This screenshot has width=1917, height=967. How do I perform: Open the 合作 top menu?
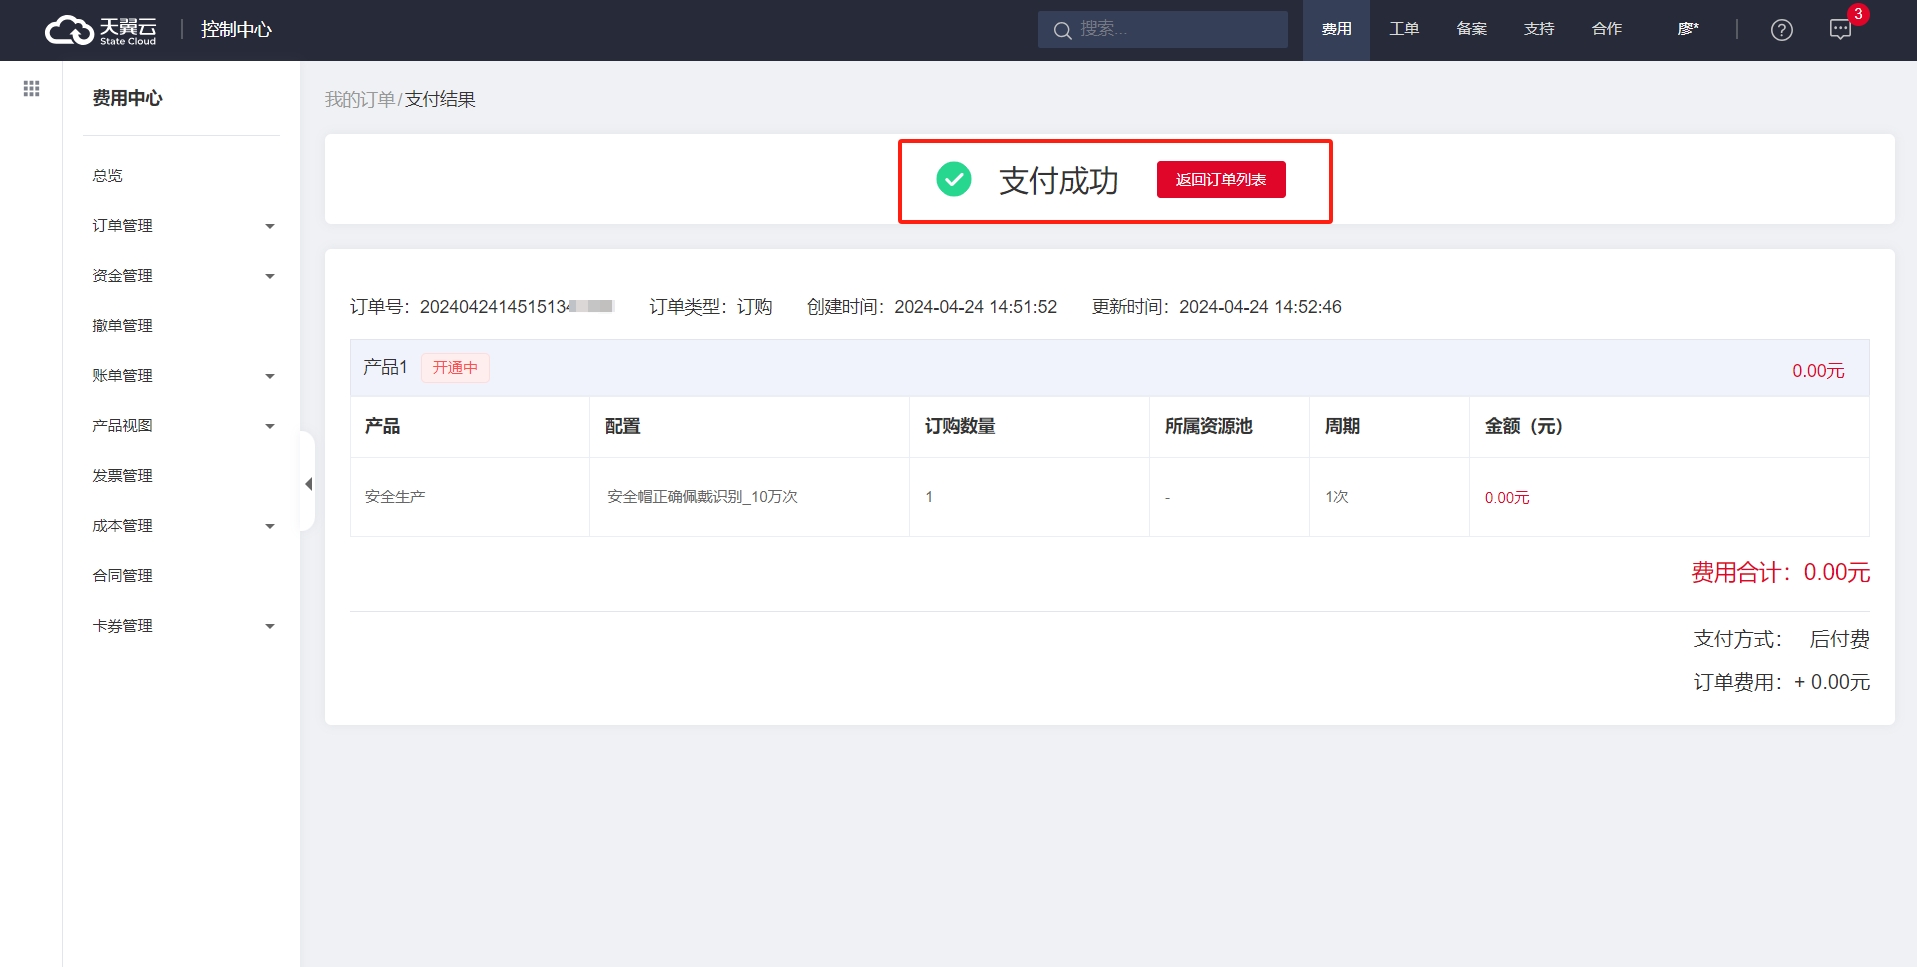pyautogui.click(x=1607, y=29)
